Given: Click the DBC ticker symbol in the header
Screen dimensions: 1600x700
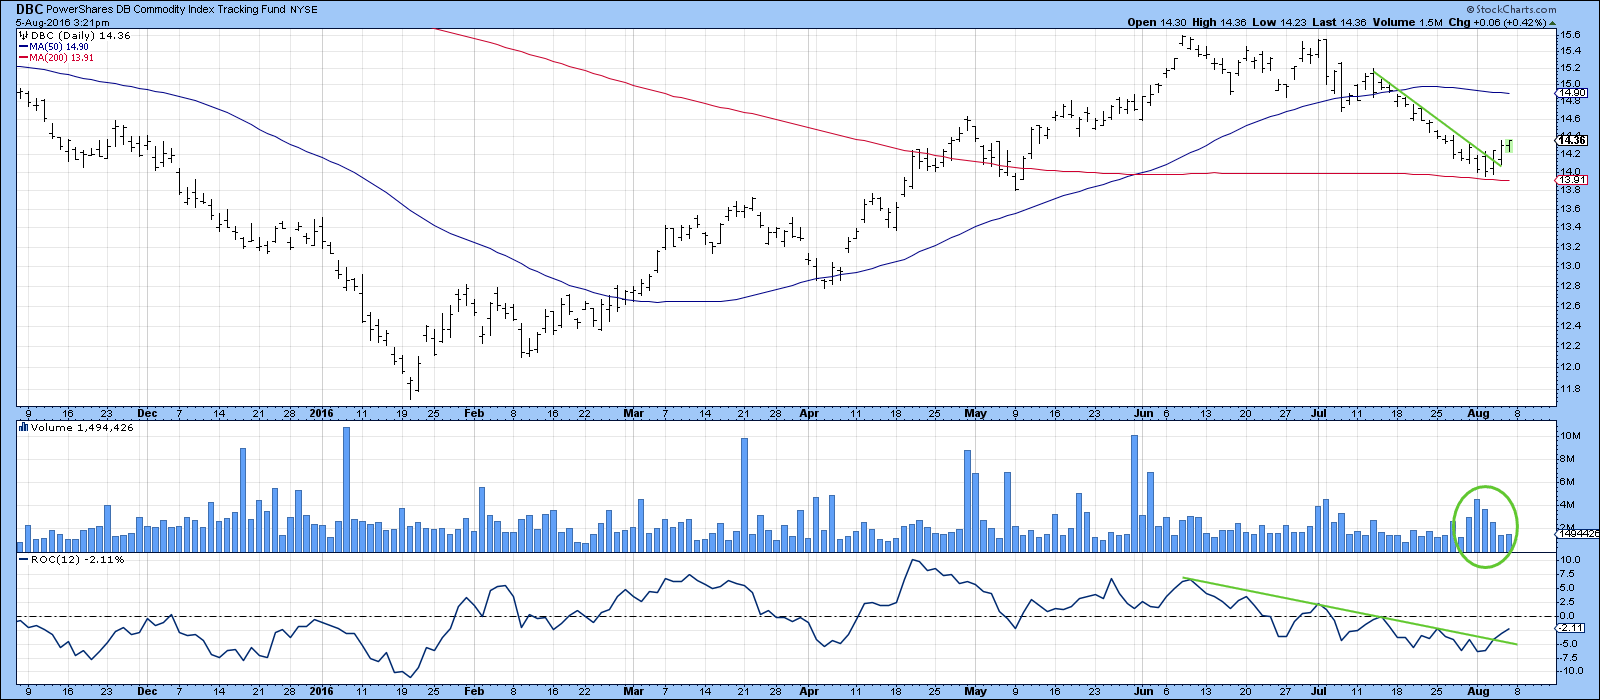Looking at the screenshot, I should point(29,8).
